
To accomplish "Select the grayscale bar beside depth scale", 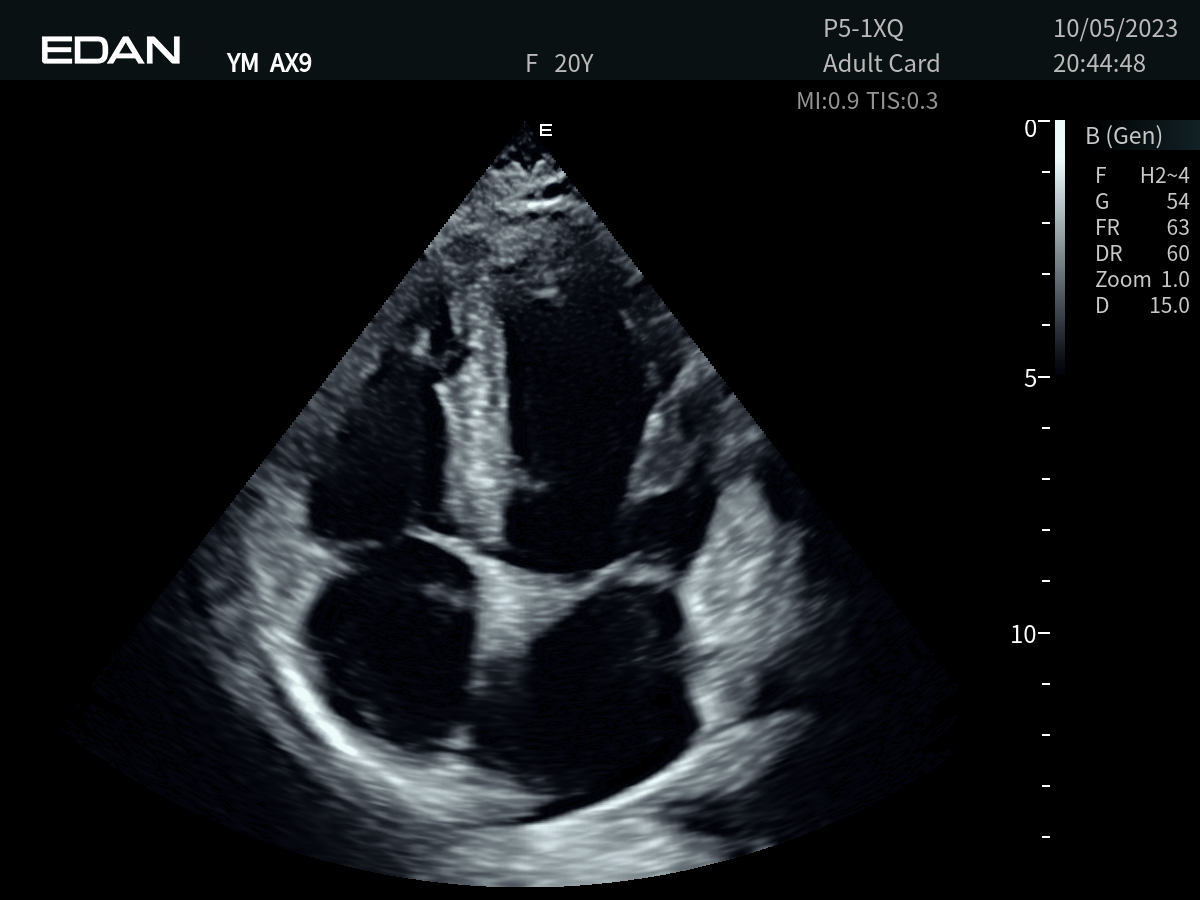I will (x=1060, y=245).
